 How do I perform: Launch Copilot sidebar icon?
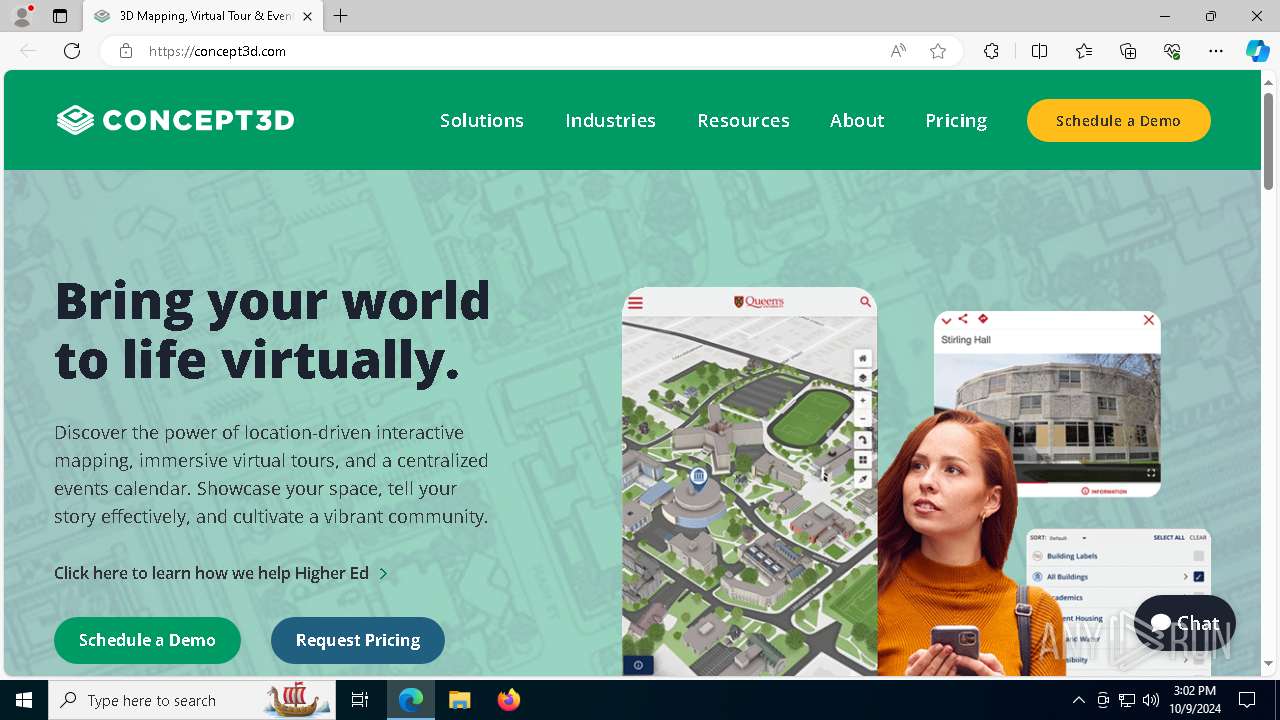tap(1257, 51)
